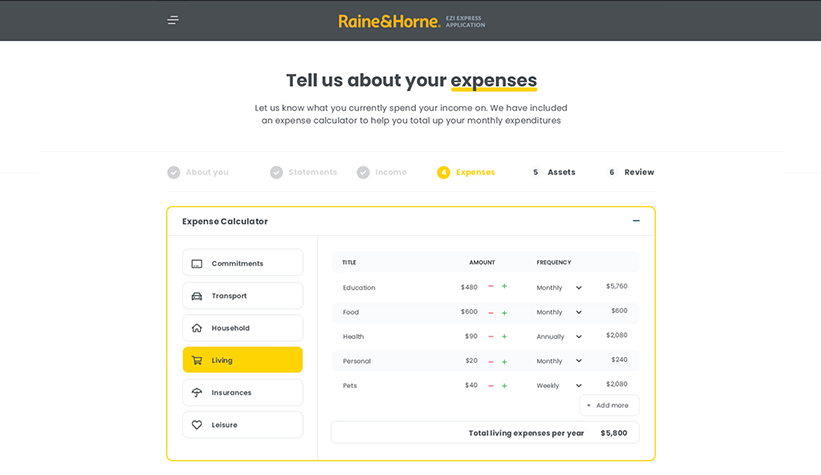Click the minus icon for Health
The image size is (821, 475).
pyautogui.click(x=491, y=337)
